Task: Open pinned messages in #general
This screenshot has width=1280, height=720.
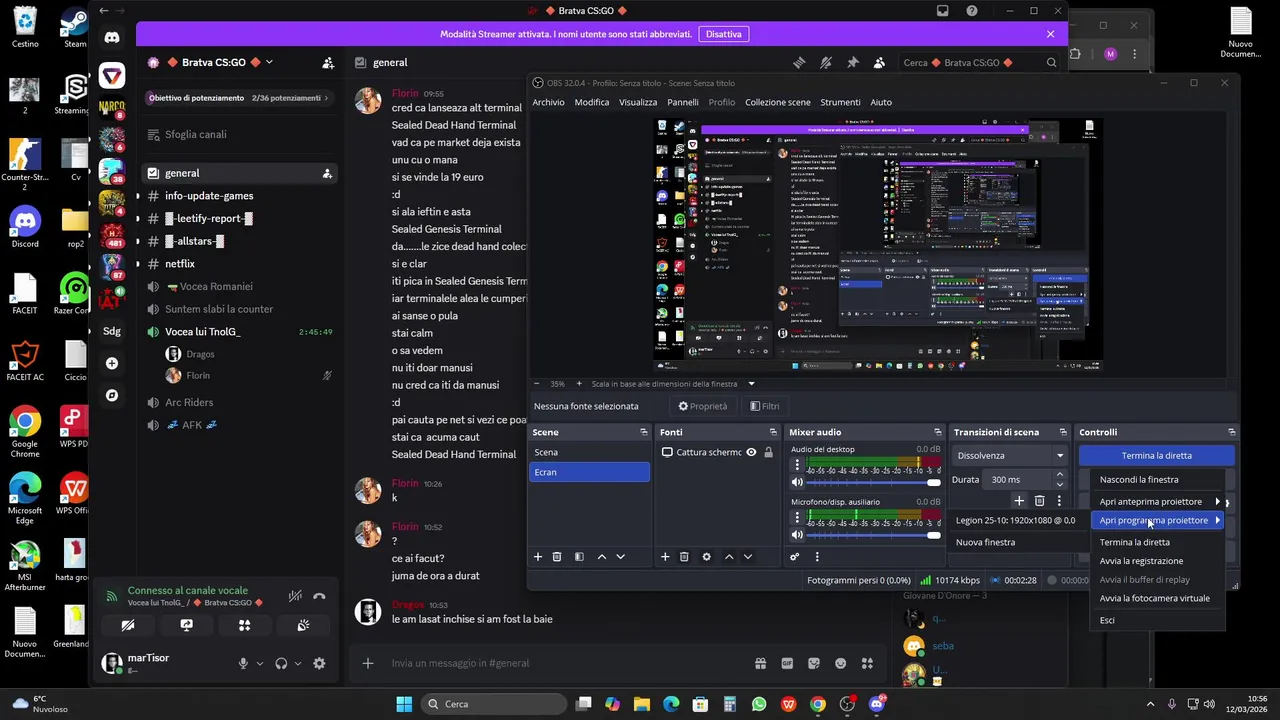Action: pos(852,62)
